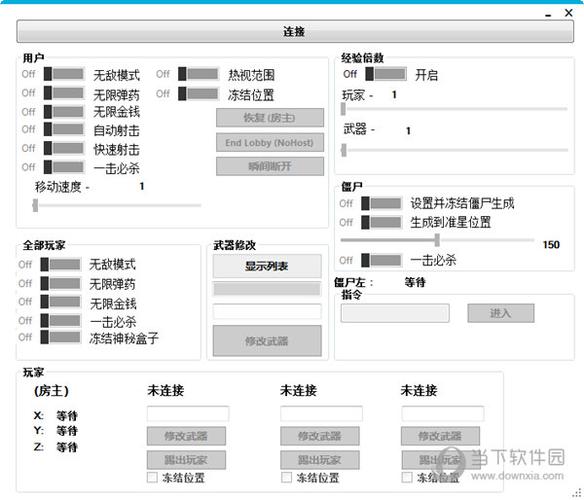This screenshot has height=500, width=584.
Task: Toggle 生成到准星位置 switch
Action: 382,222
